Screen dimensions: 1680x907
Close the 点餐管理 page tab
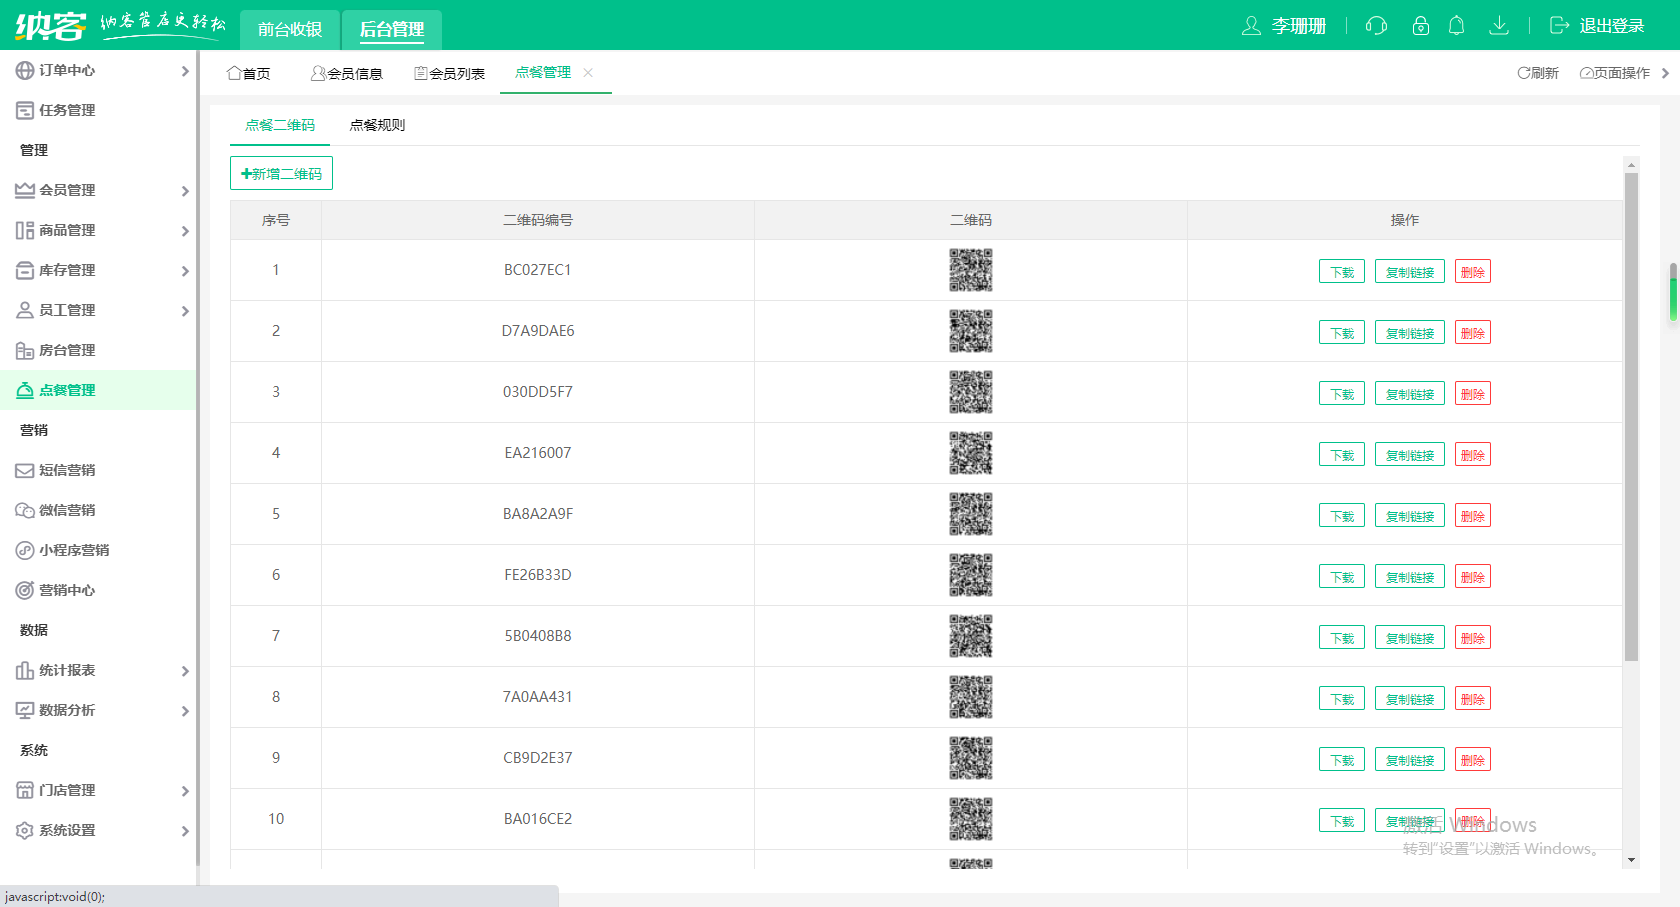point(588,72)
